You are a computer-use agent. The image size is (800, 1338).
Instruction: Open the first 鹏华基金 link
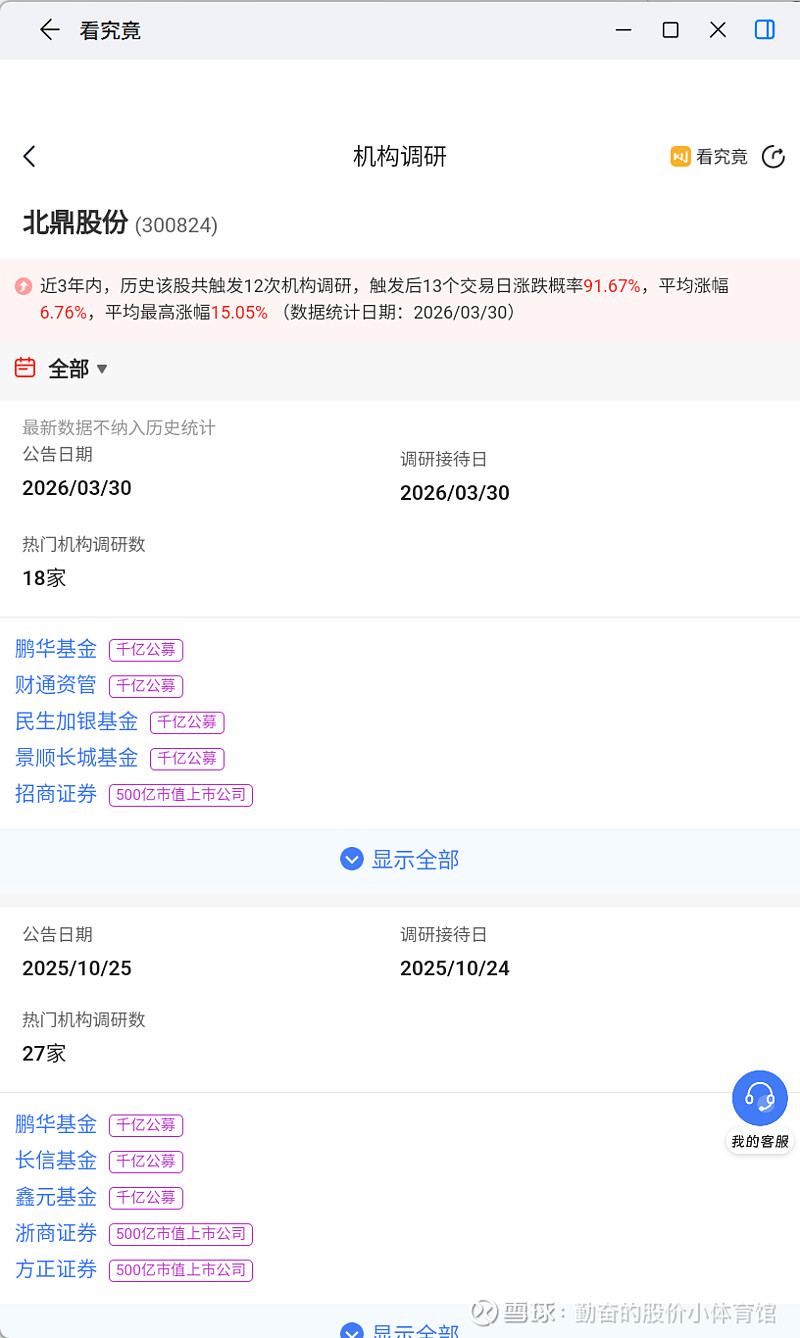(56, 649)
